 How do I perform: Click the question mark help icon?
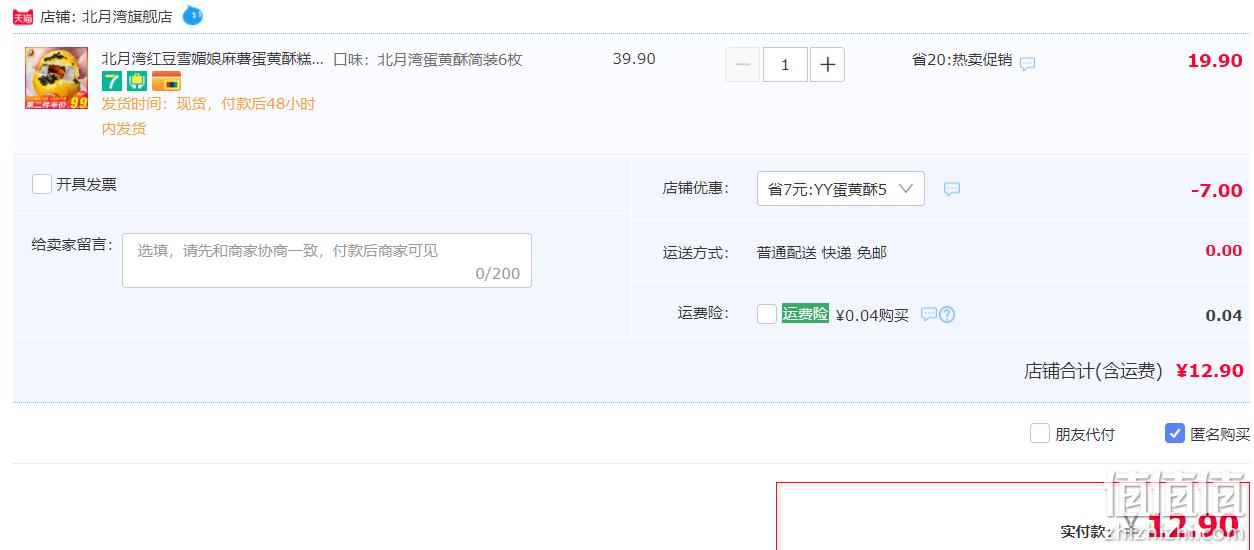pyautogui.click(x=947, y=314)
